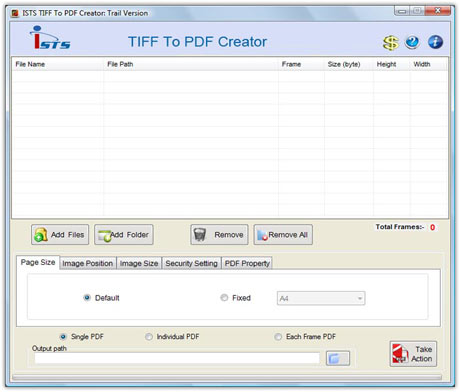Viewport: 460px width, 392px height.
Task: Click the Frame column header
Action: click(301, 64)
